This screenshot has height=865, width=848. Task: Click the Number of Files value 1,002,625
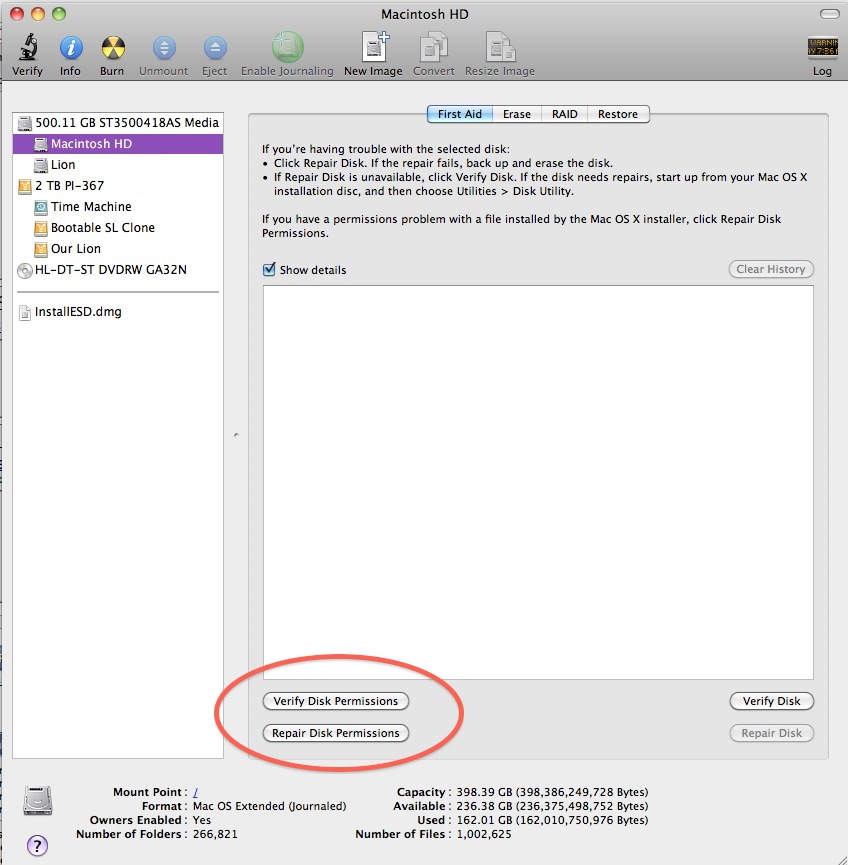[484, 834]
